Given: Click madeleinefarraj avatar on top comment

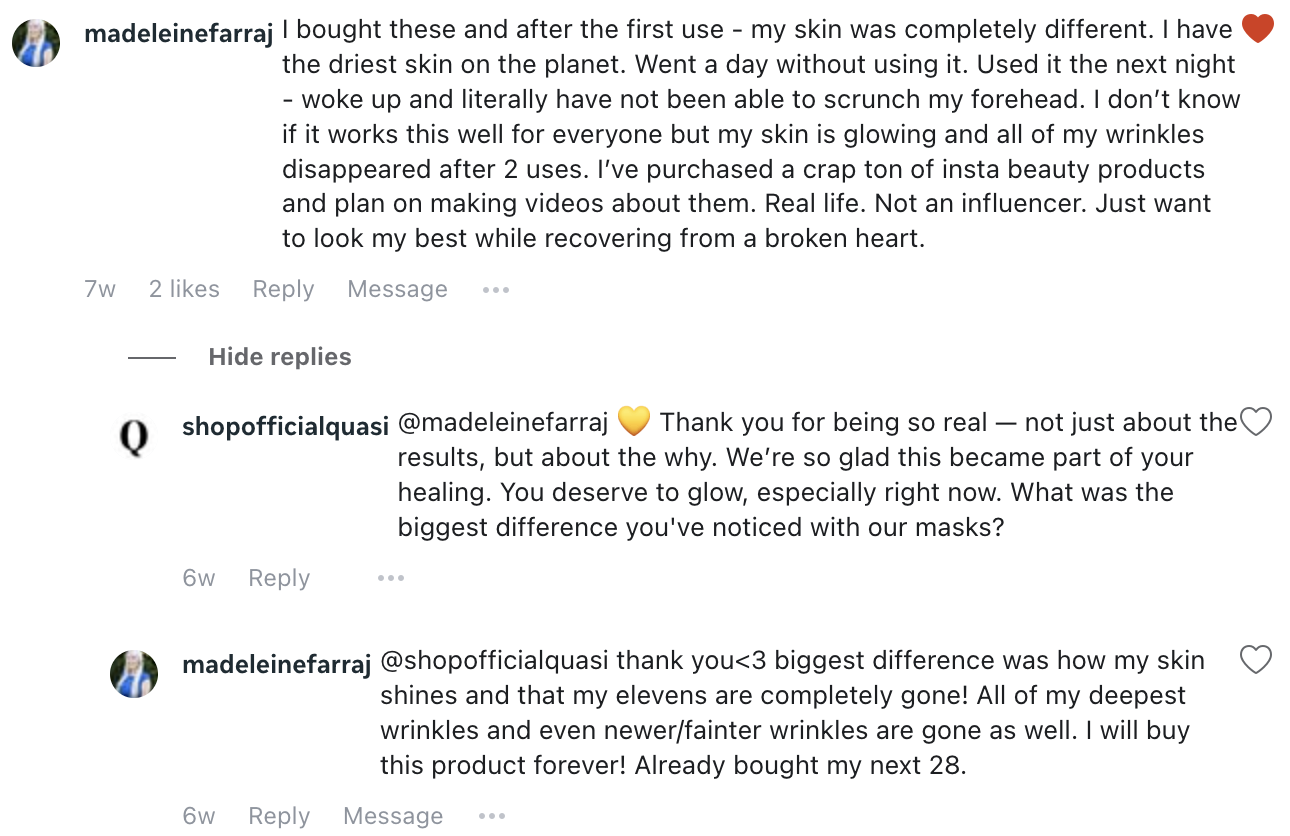Looking at the screenshot, I should coord(36,43).
